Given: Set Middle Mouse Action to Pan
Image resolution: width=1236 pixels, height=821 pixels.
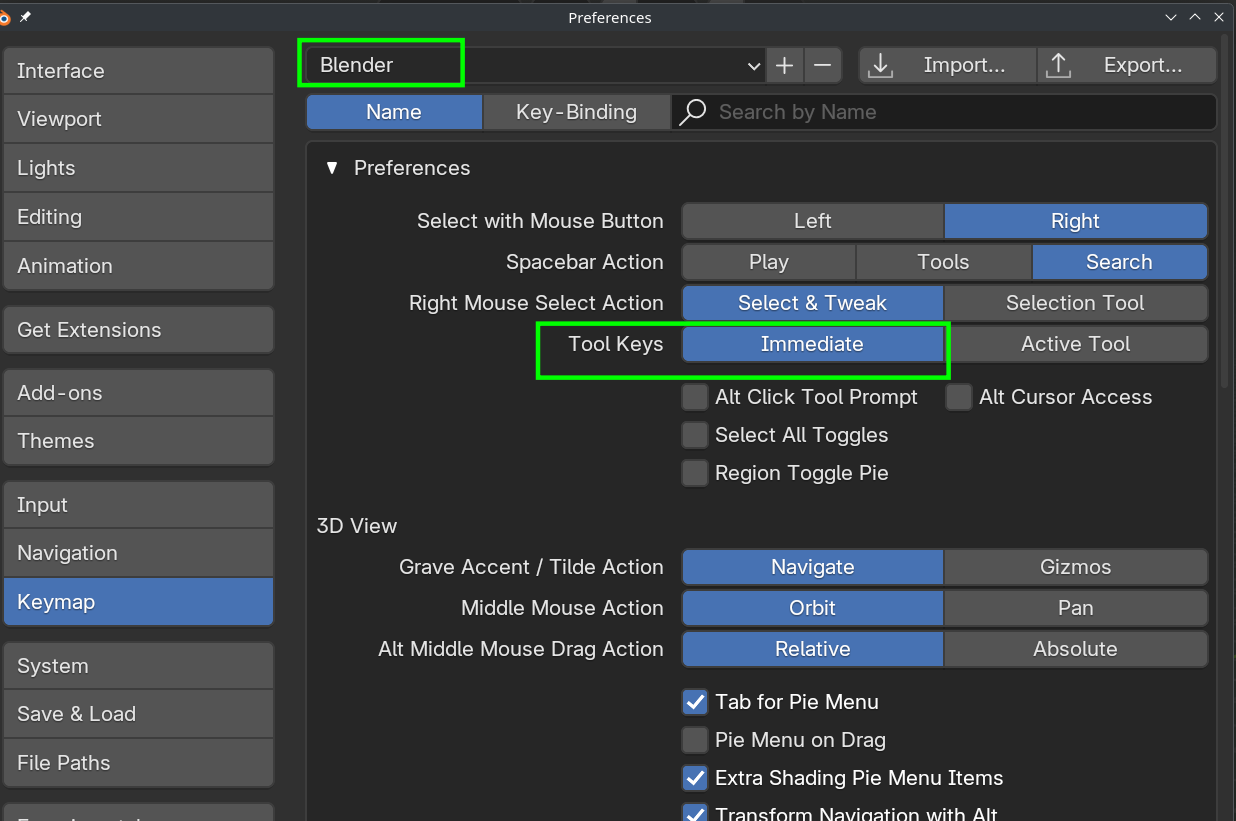Looking at the screenshot, I should point(1075,608).
